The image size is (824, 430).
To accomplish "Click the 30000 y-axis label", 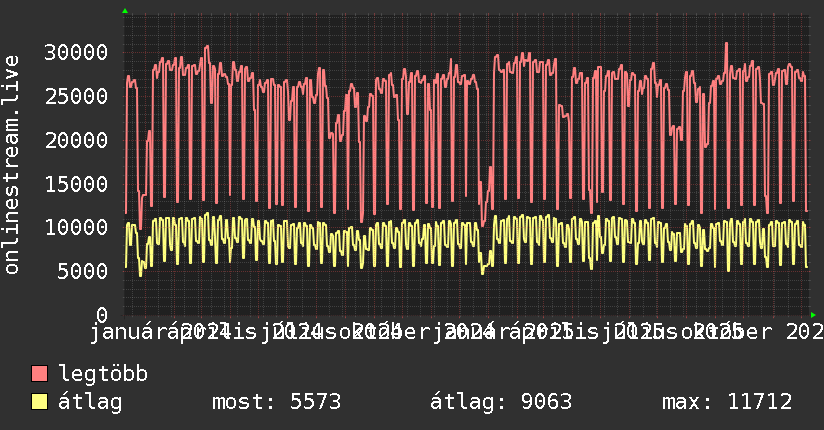I will 76,53.
